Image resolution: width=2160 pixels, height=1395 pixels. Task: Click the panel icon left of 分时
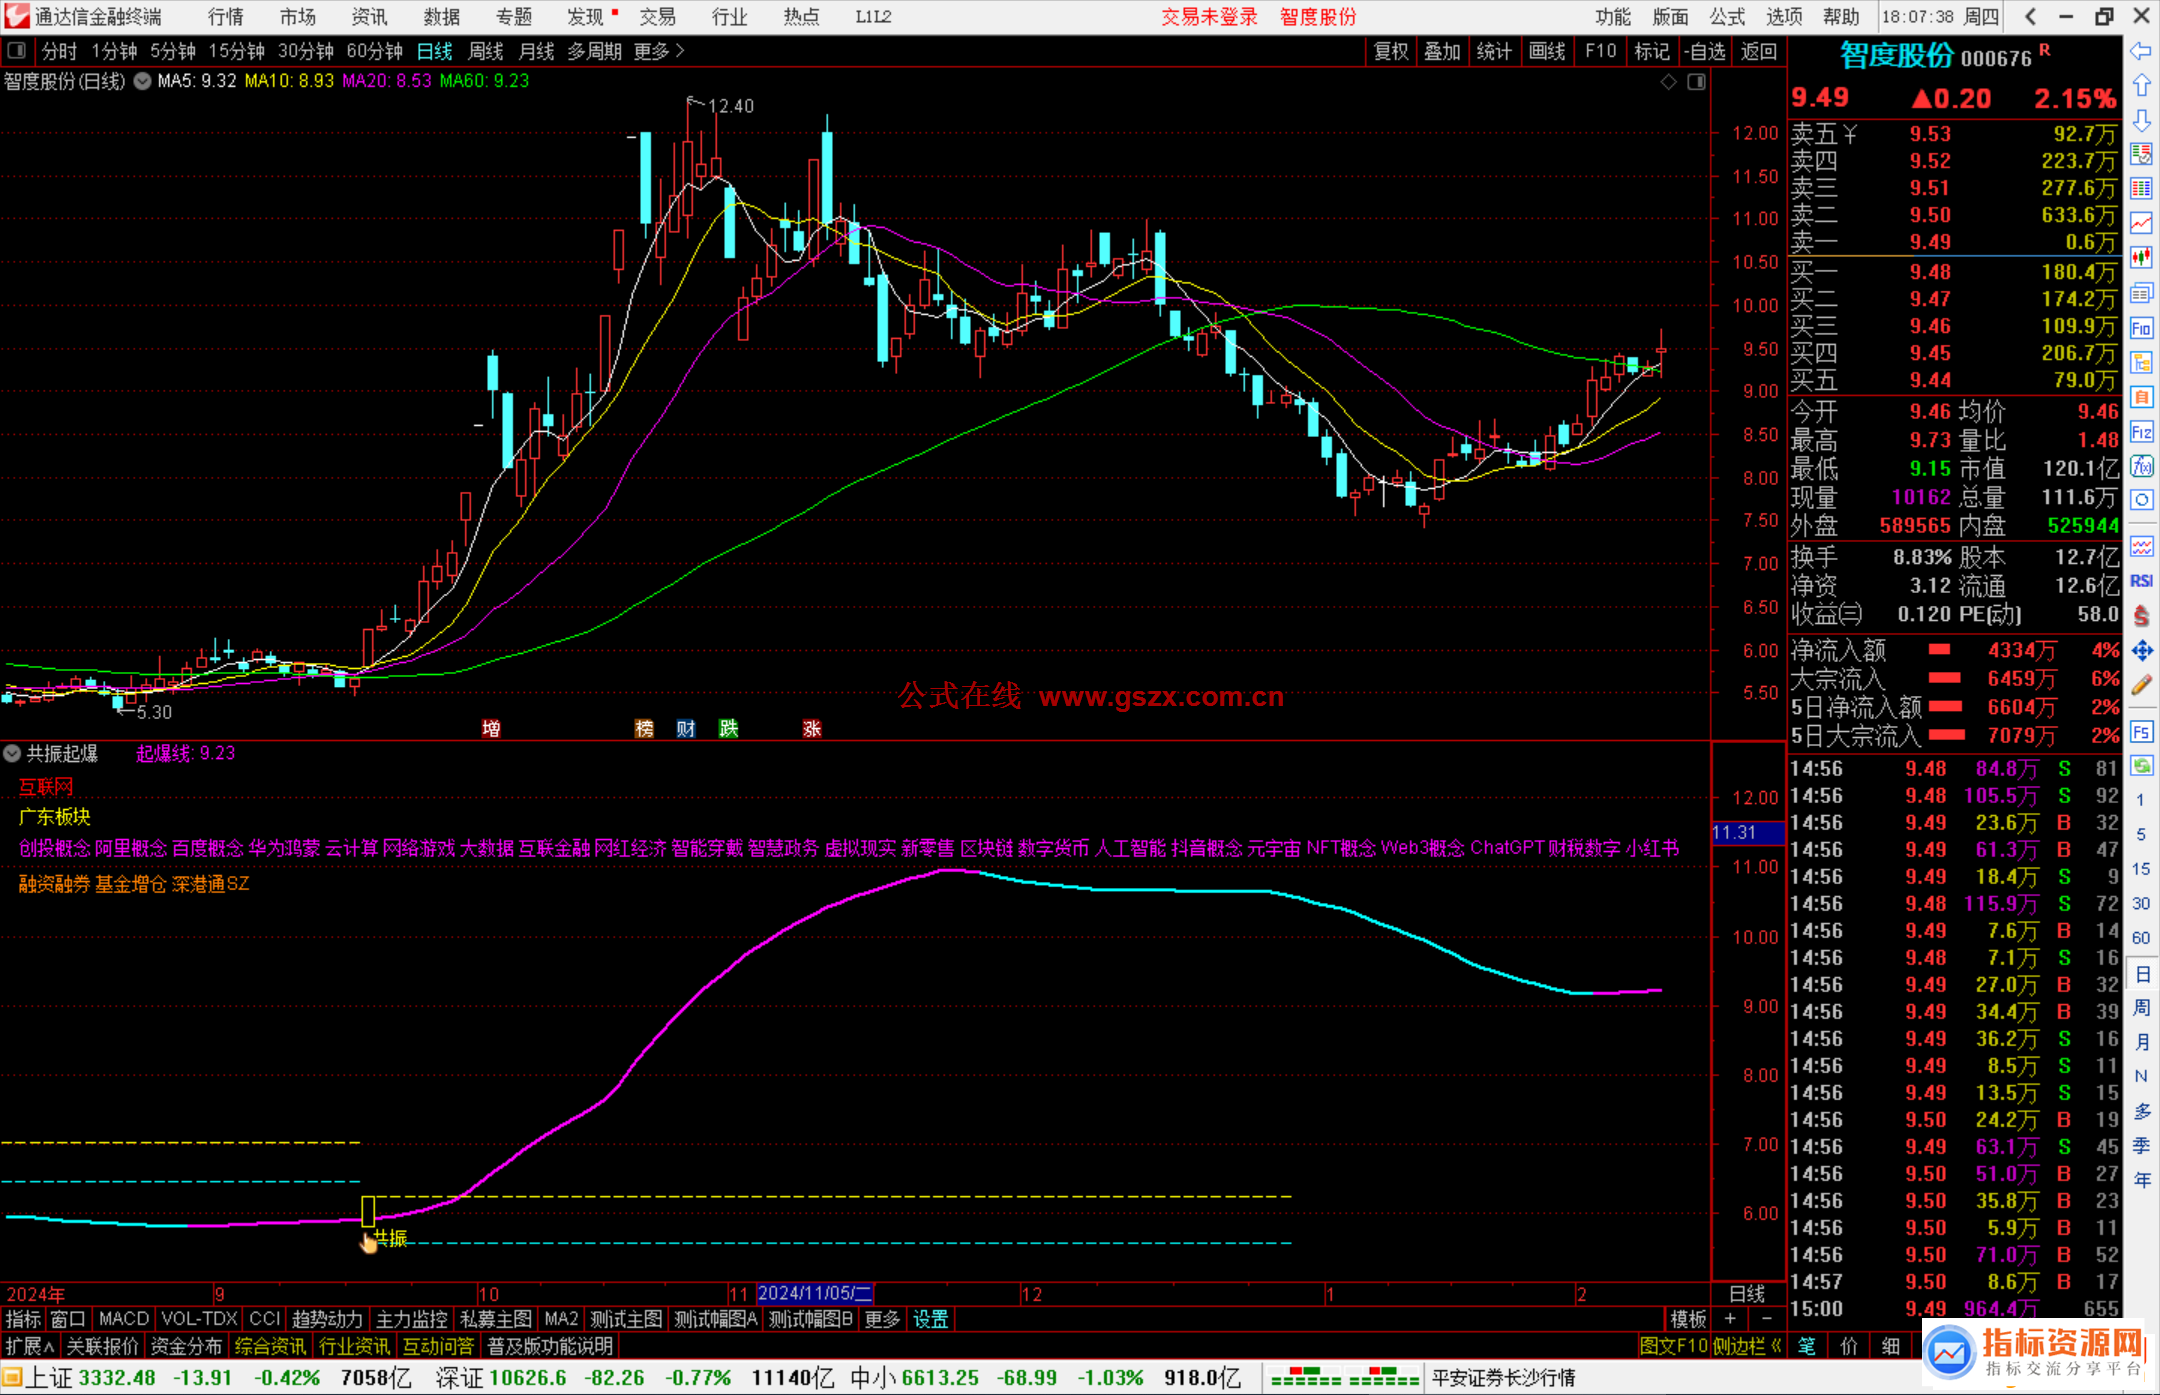pyautogui.click(x=16, y=51)
